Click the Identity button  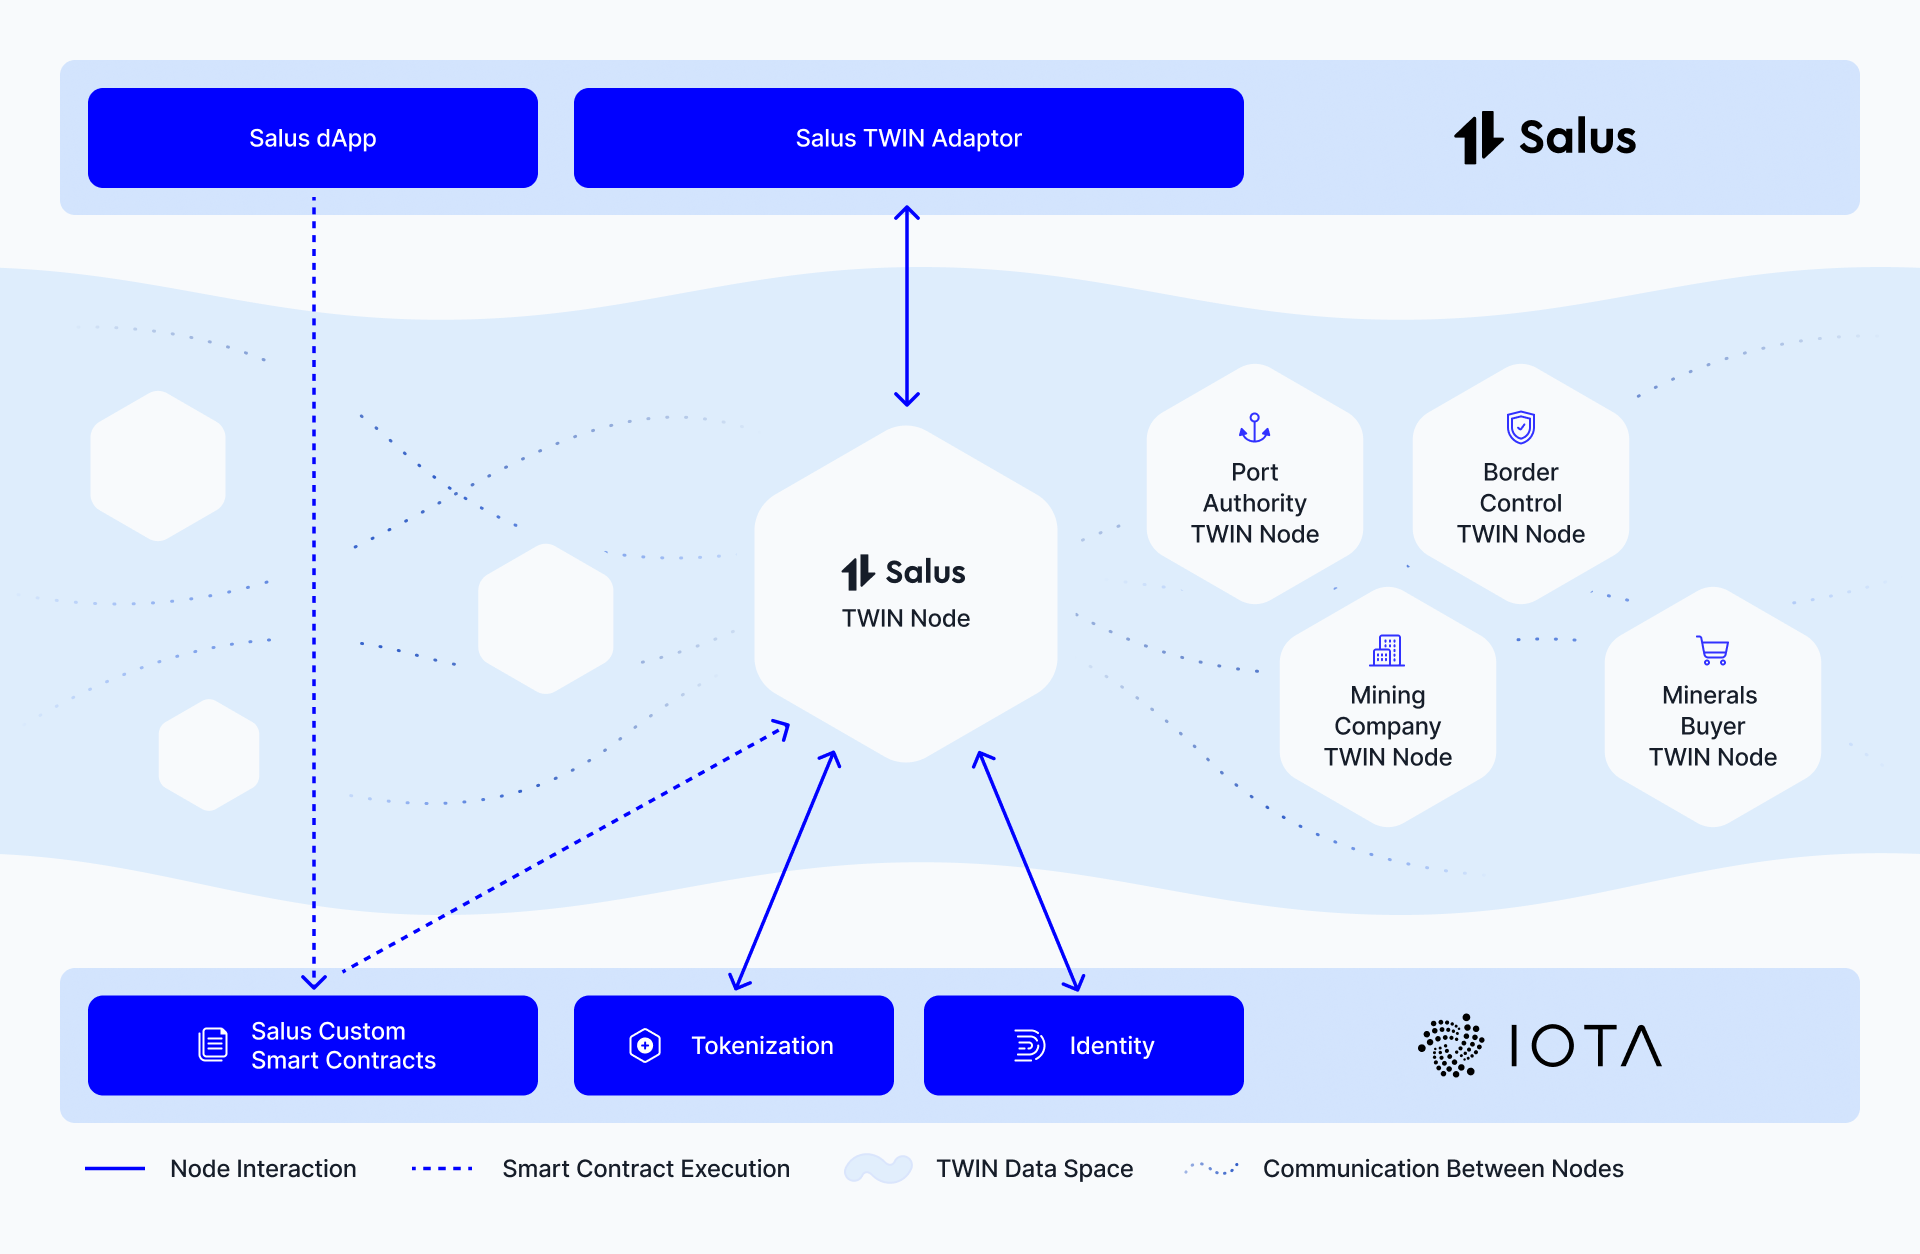(1083, 1045)
